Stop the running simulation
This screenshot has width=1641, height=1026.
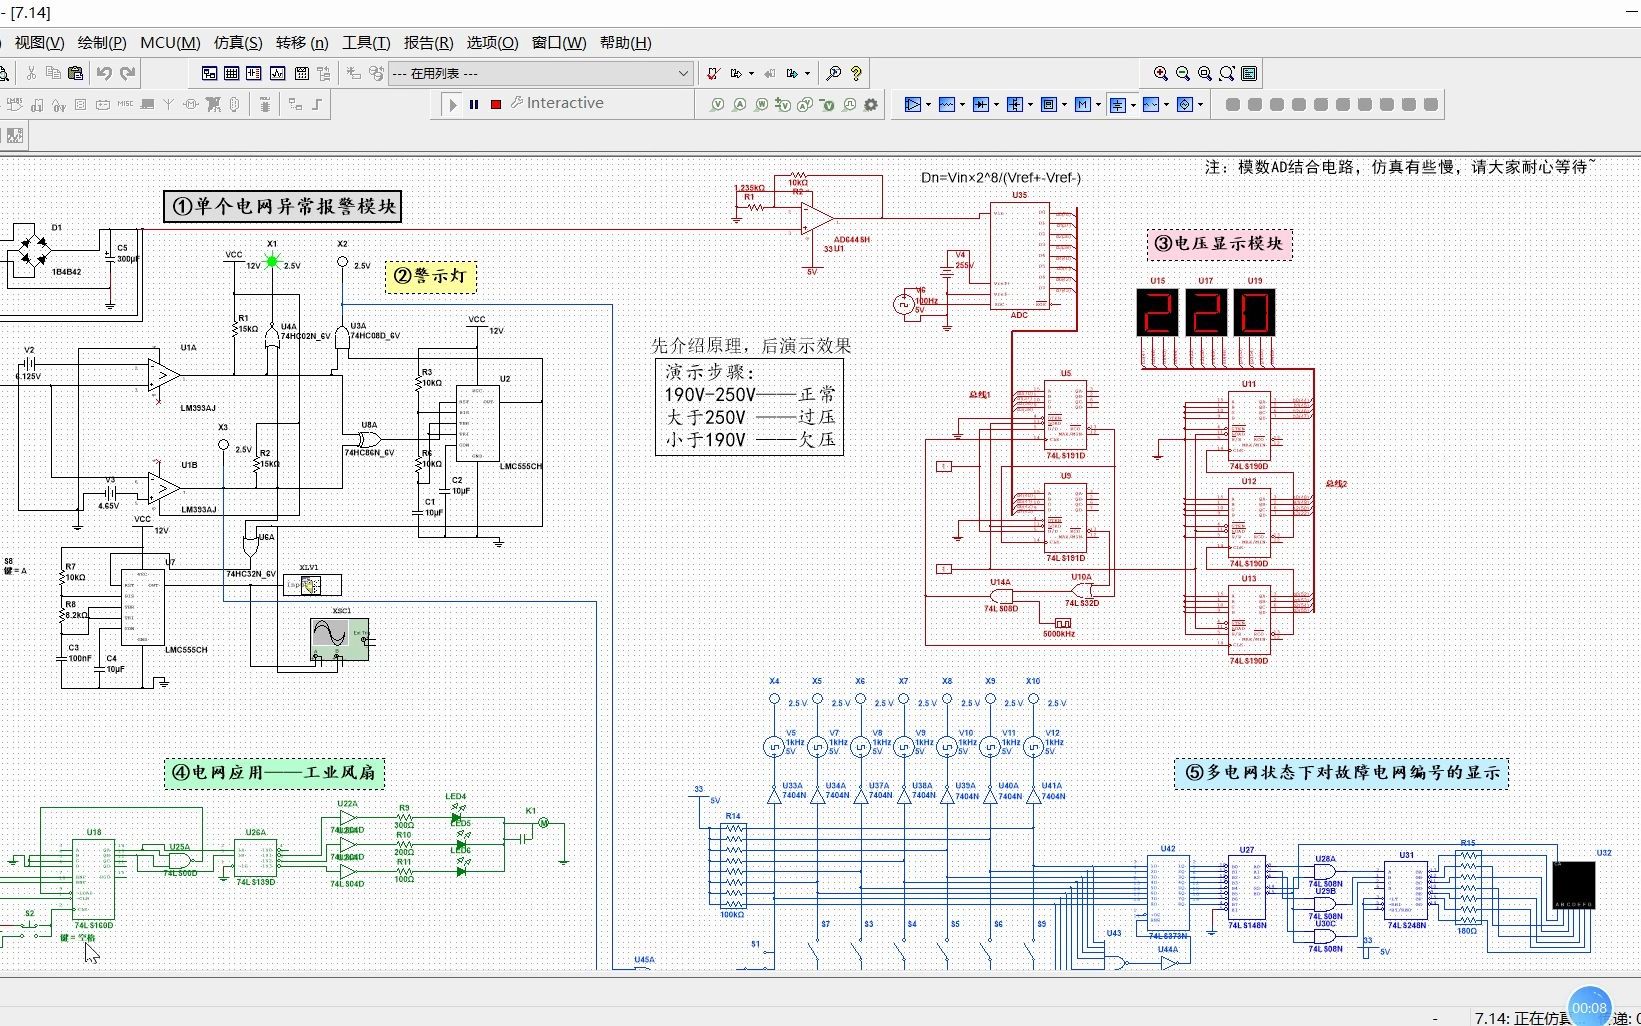[496, 104]
